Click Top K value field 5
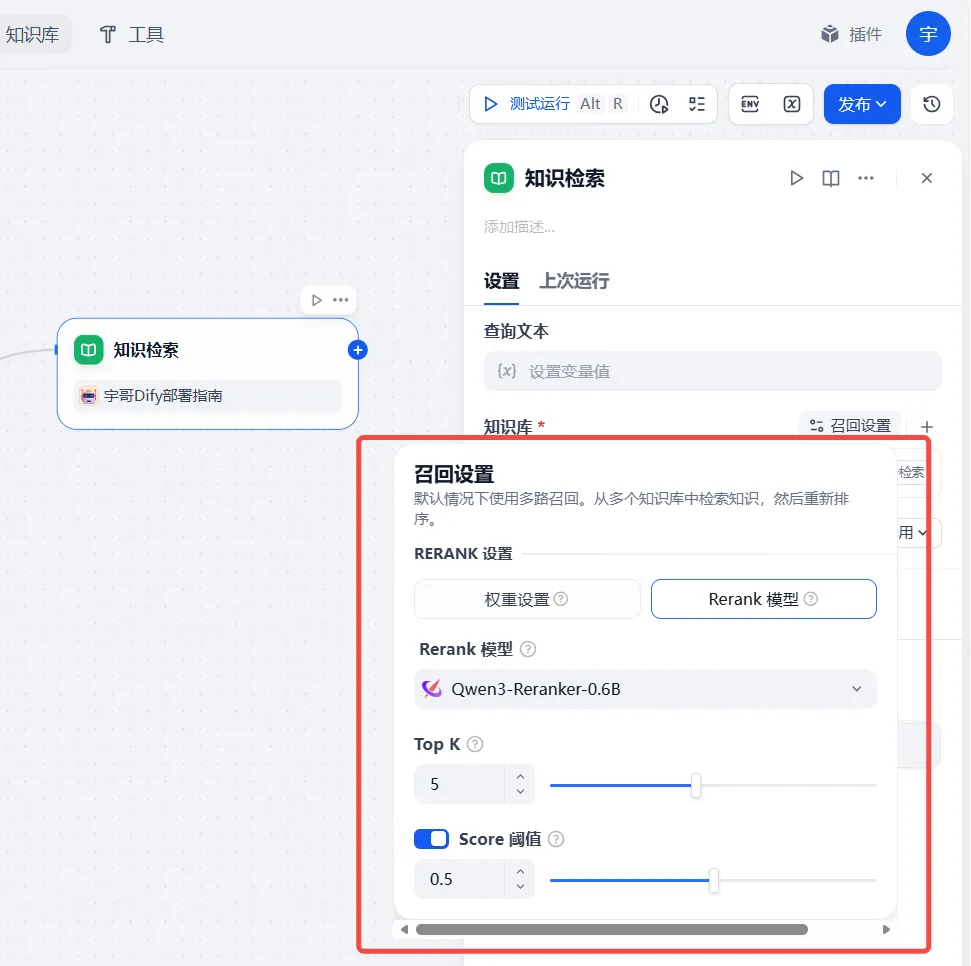The image size is (971, 966). [x=459, y=784]
